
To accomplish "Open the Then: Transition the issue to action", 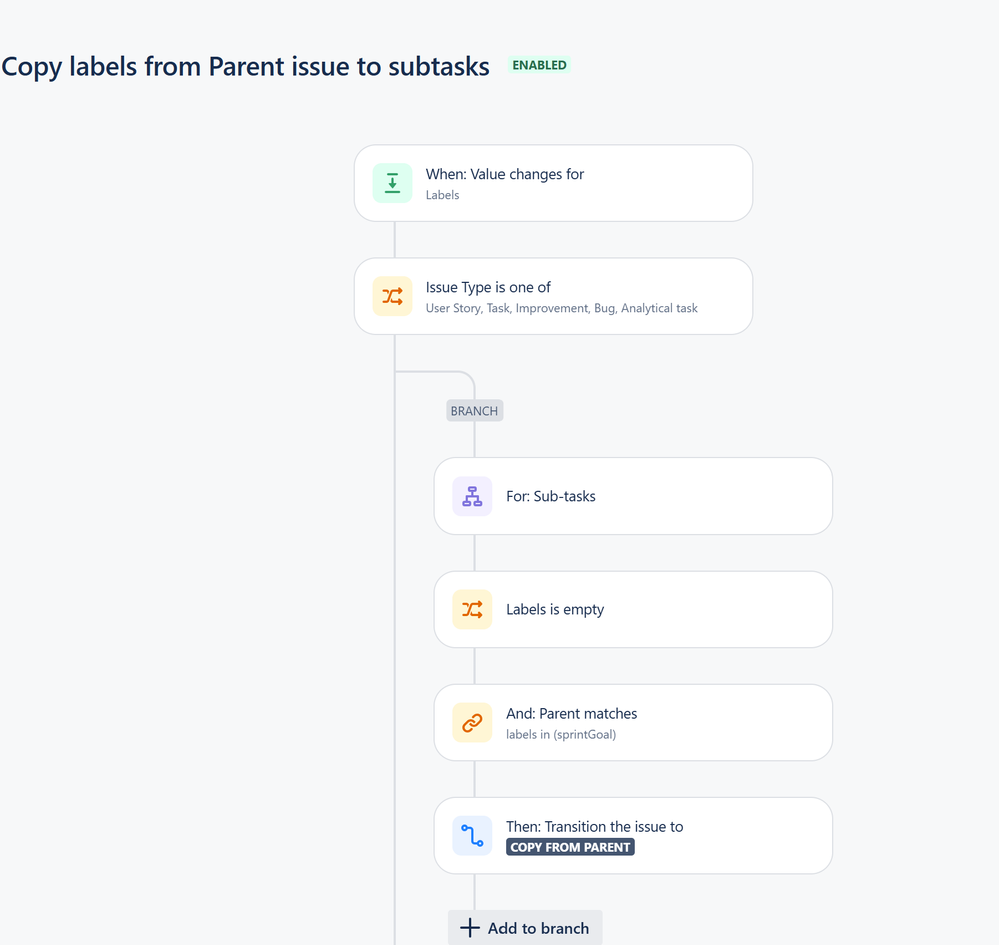I will tap(633, 835).
